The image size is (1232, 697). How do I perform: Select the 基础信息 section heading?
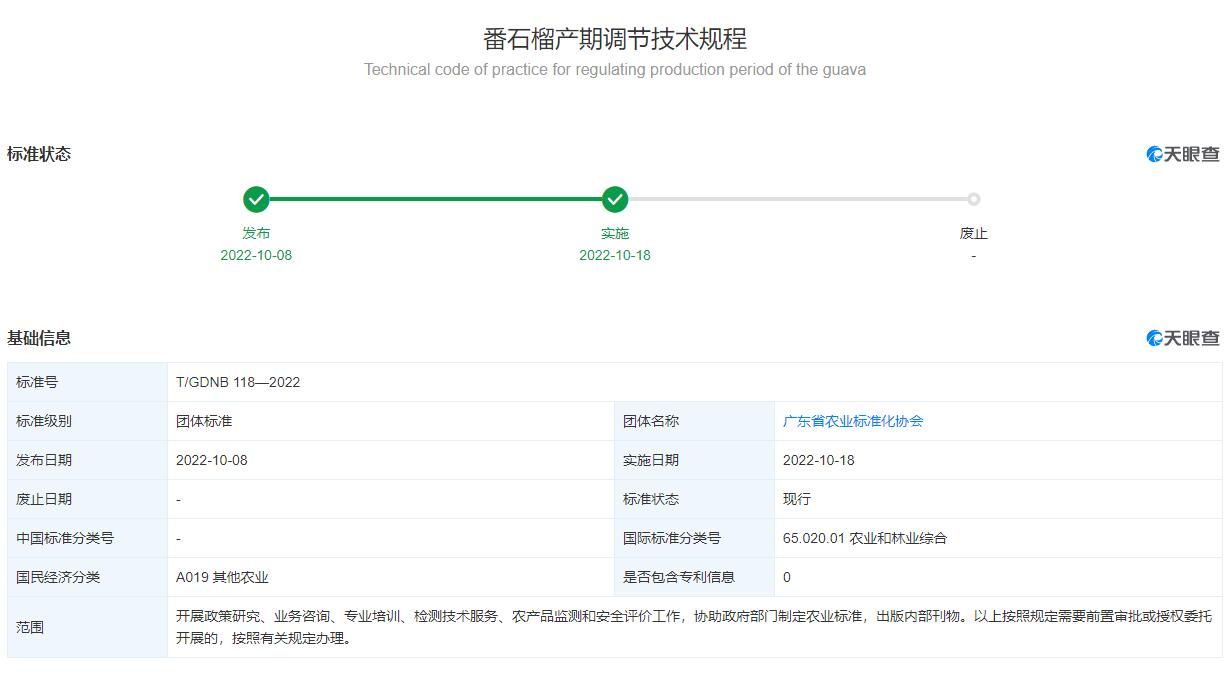39,338
